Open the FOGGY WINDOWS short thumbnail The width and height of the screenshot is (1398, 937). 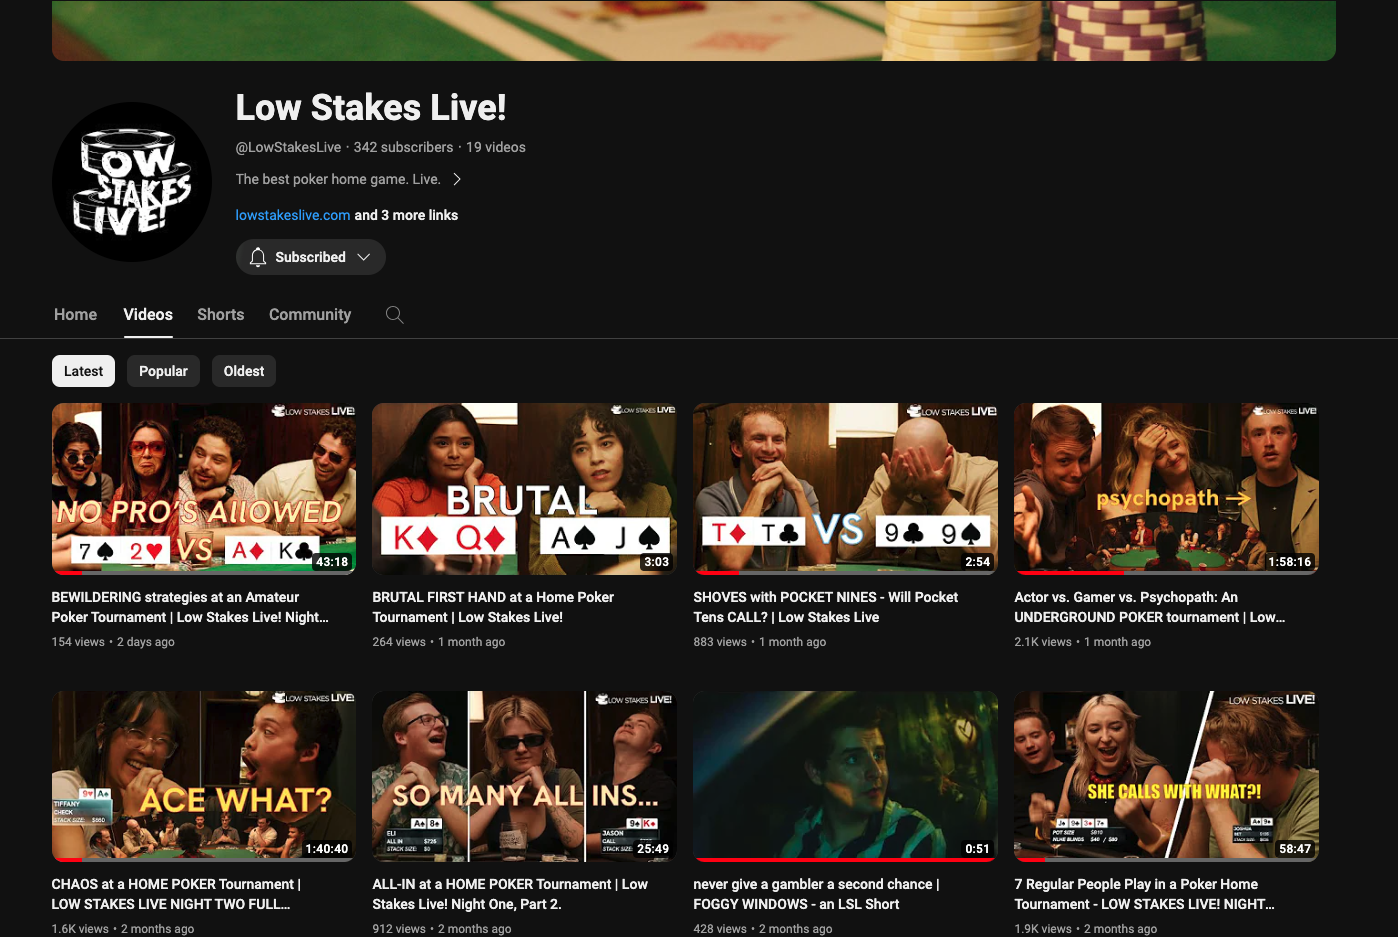pyautogui.click(x=845, y=776)
